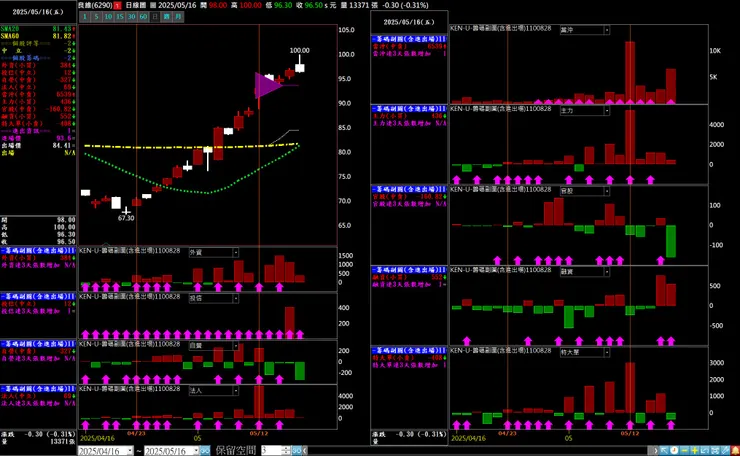Screen dimensions: 740x456
Task: Click the 67.30 low price label on chart
Action: pos(126,218)
